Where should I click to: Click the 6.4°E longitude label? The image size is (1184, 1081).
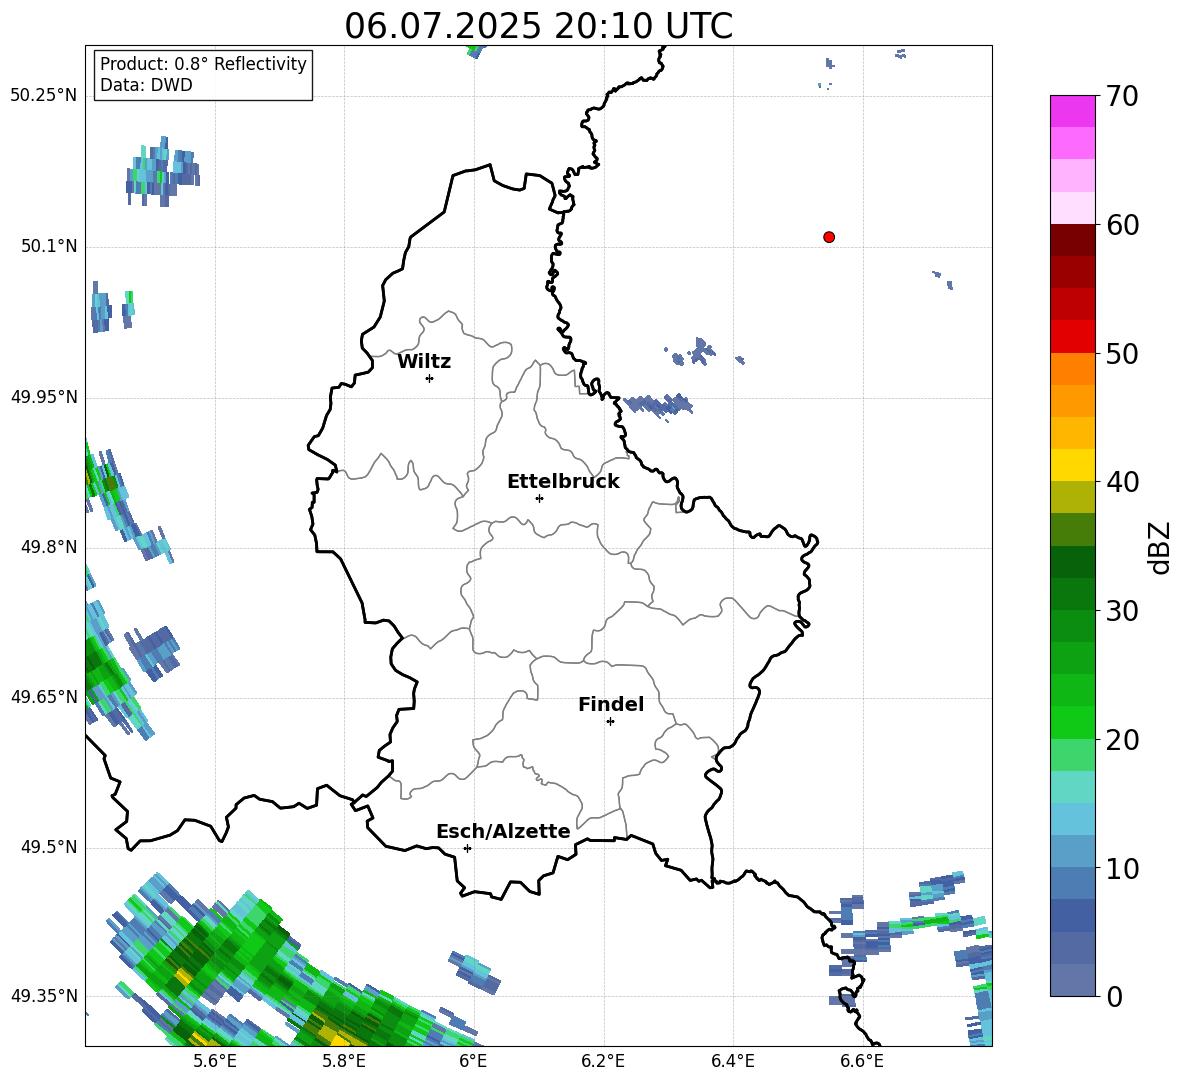[x=732, y=1061]
